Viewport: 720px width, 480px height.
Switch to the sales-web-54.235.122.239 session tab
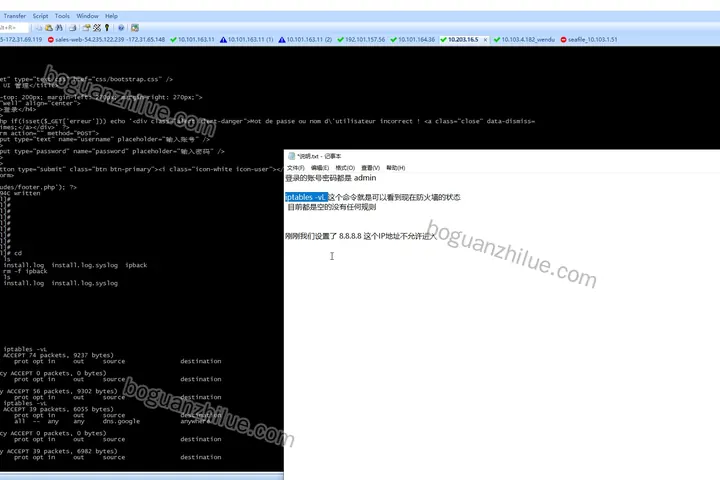106,40
